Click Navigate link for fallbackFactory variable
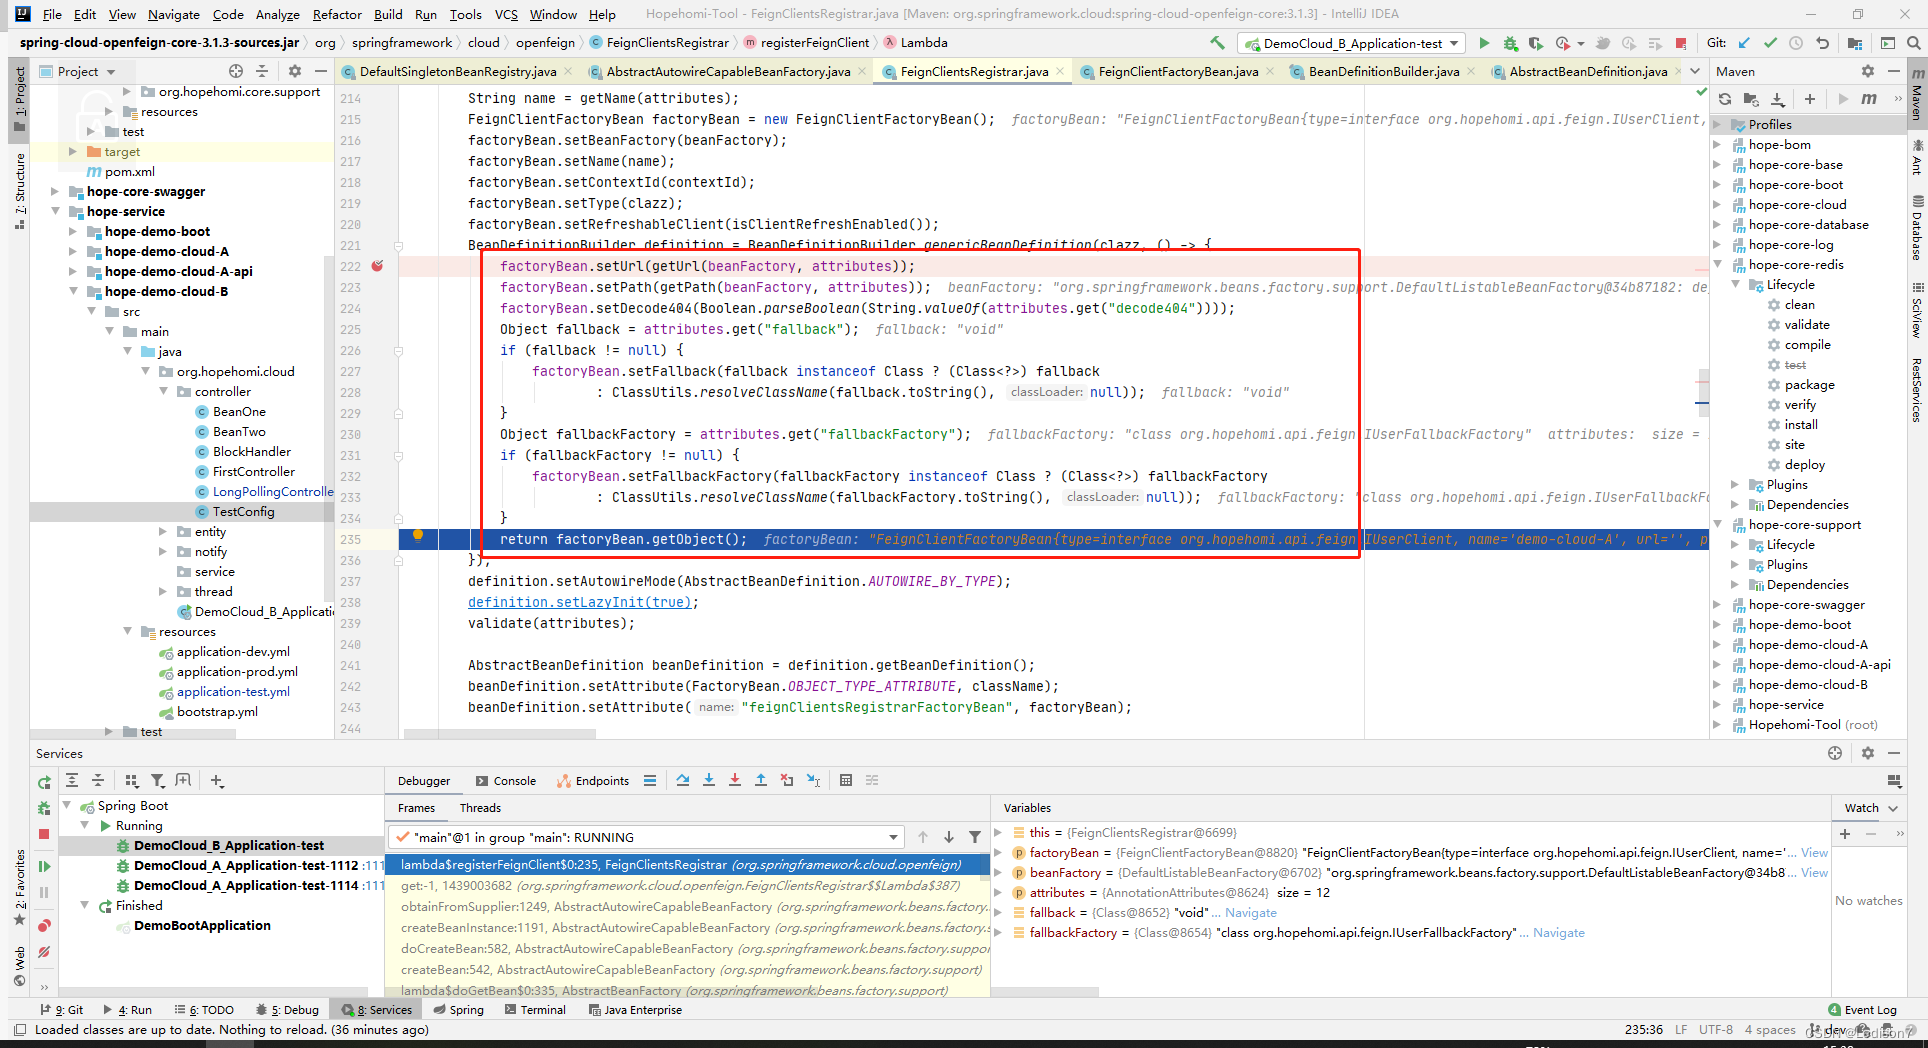Screen dimensions: 1928x1048 point(1558,932)
